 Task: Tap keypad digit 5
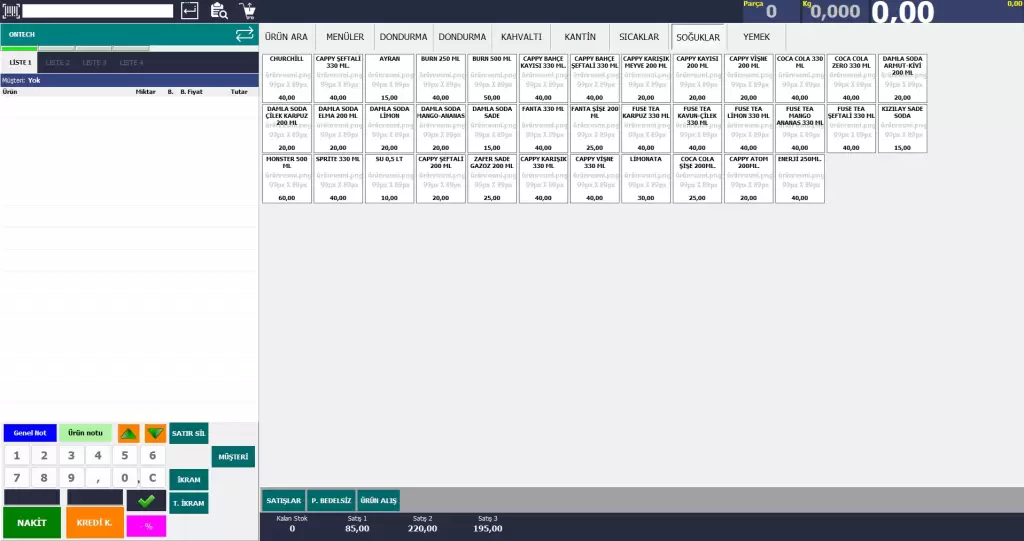125,455
